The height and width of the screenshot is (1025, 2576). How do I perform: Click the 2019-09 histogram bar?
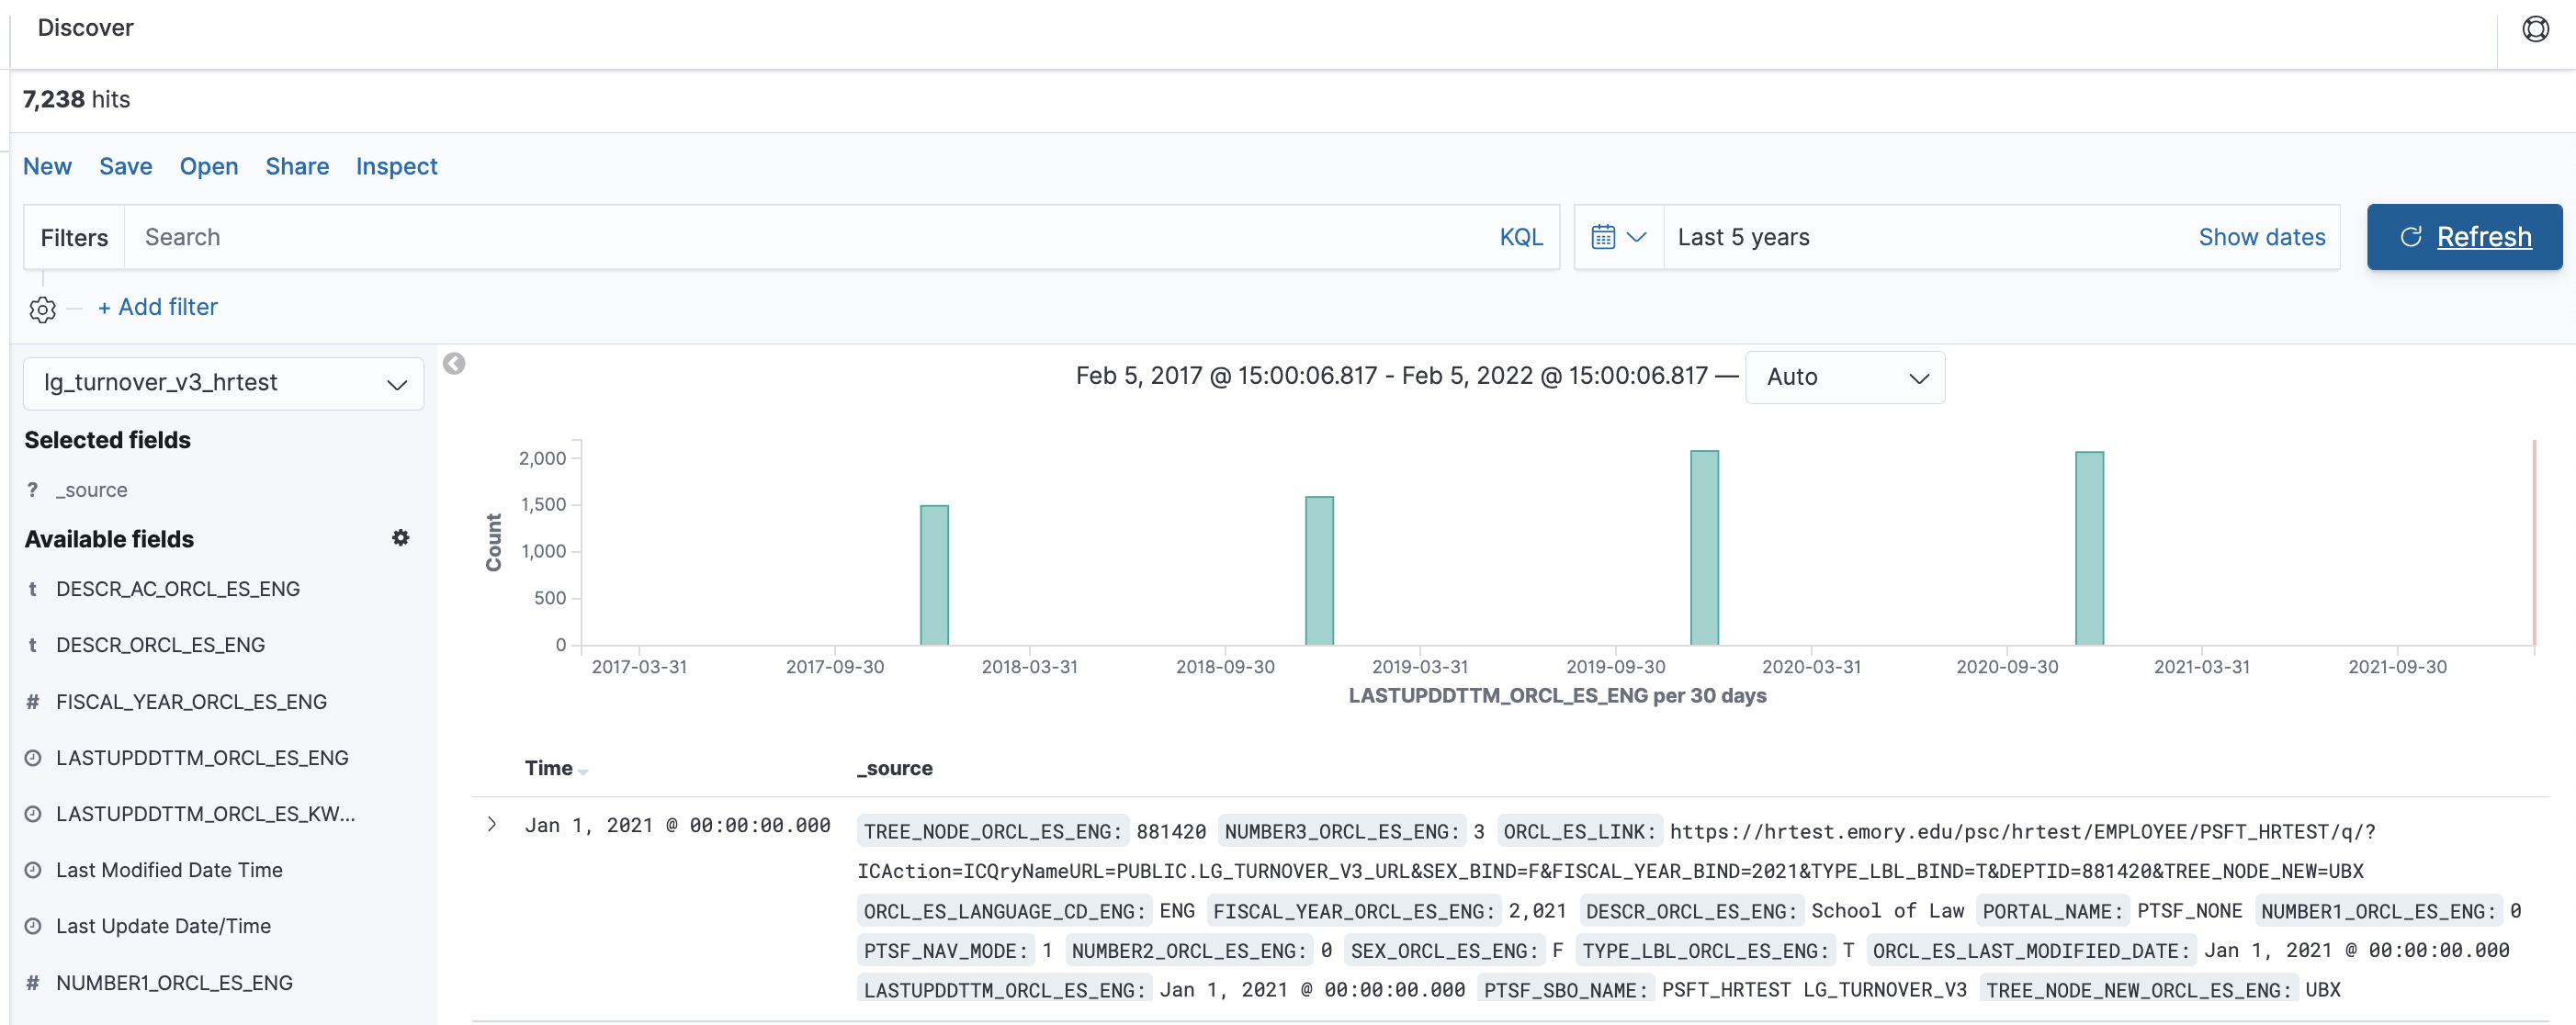point(1703,547)
